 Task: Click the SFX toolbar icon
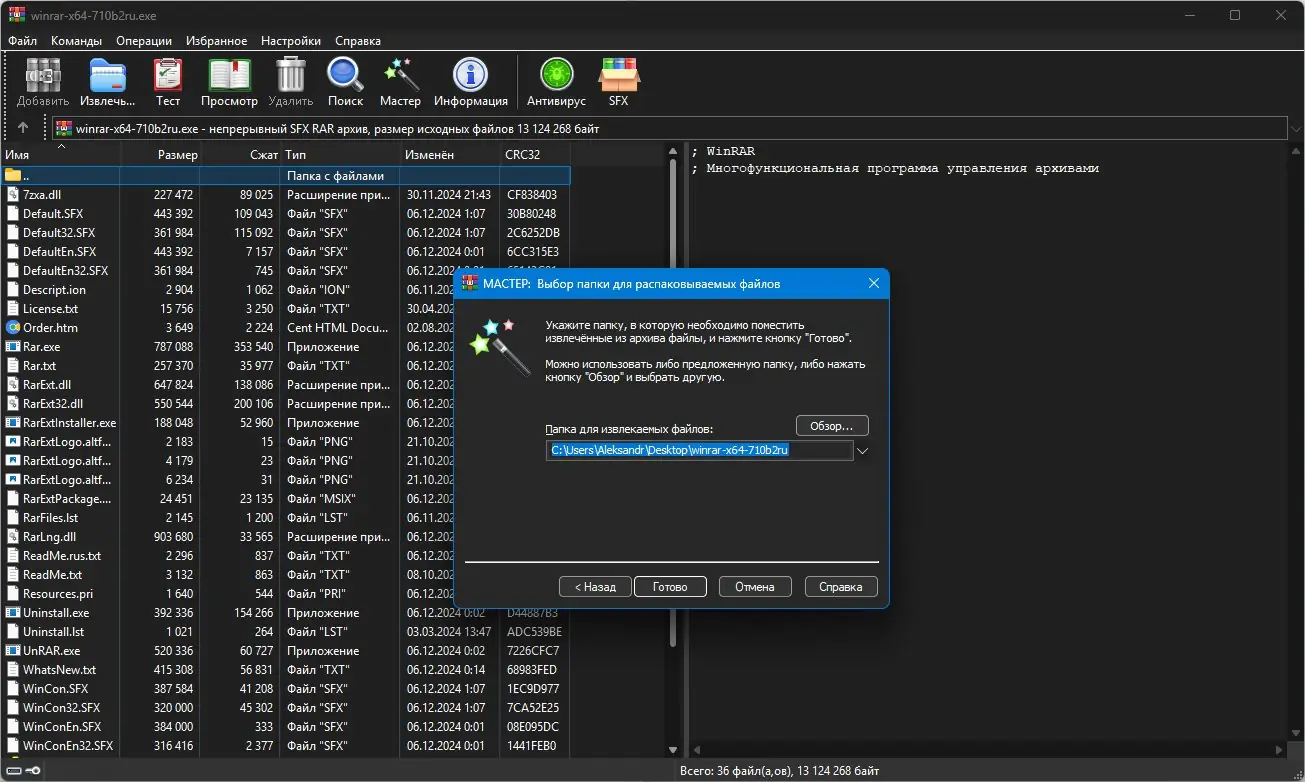pos(618,76)
